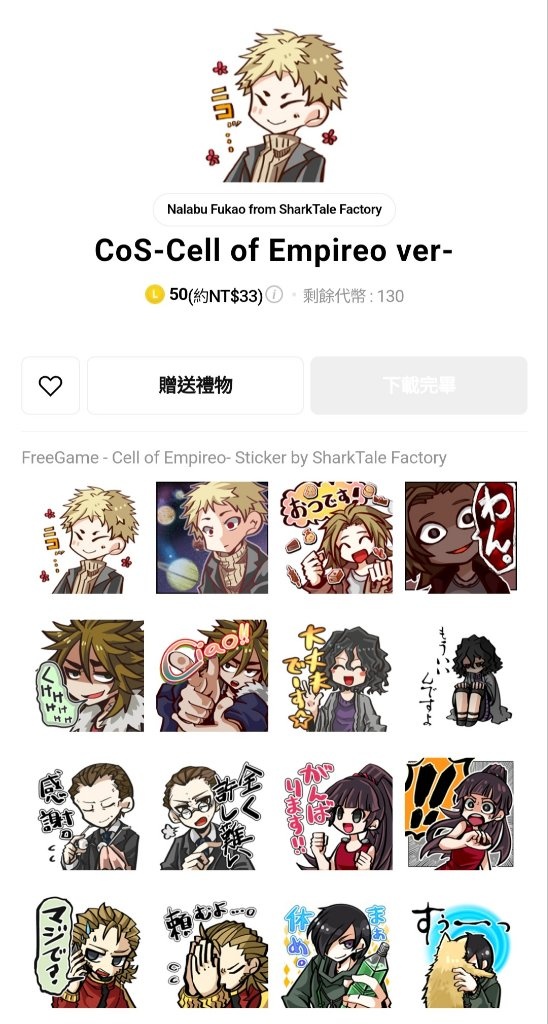
Task: Tap the gold coin icon beside 50
Action: pos(154,295)
